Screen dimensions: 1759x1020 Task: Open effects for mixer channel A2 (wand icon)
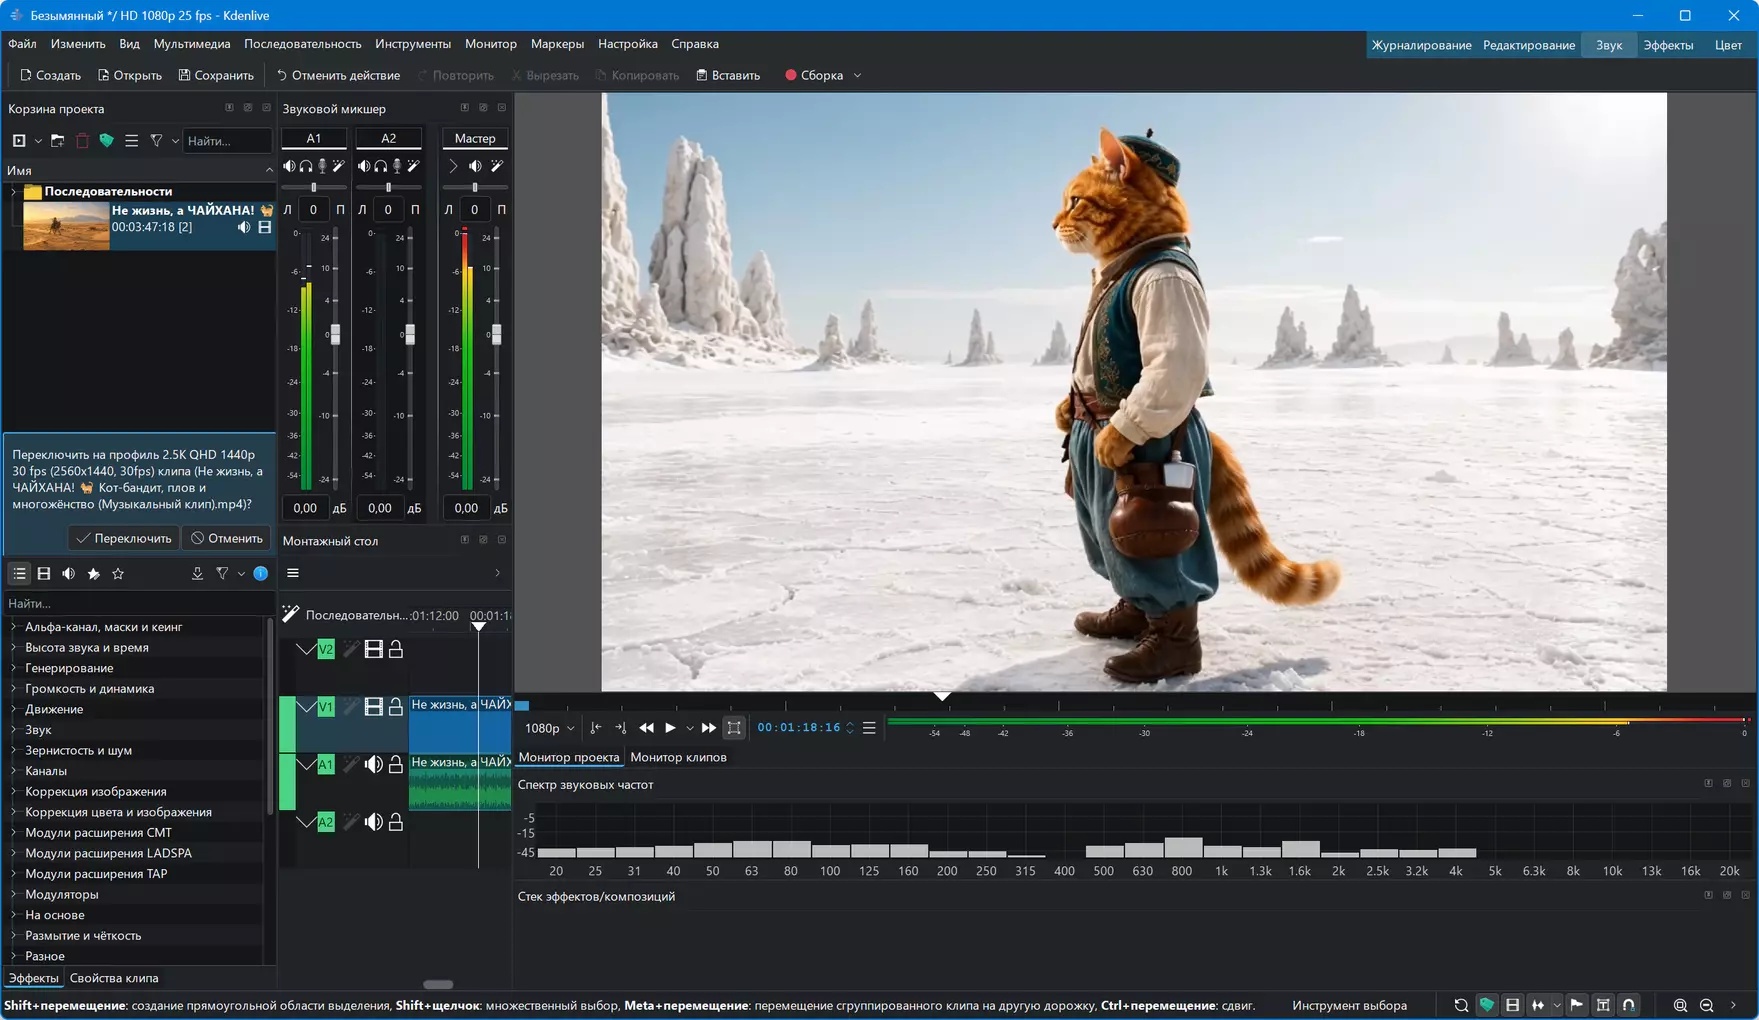(x=413, y=166)
